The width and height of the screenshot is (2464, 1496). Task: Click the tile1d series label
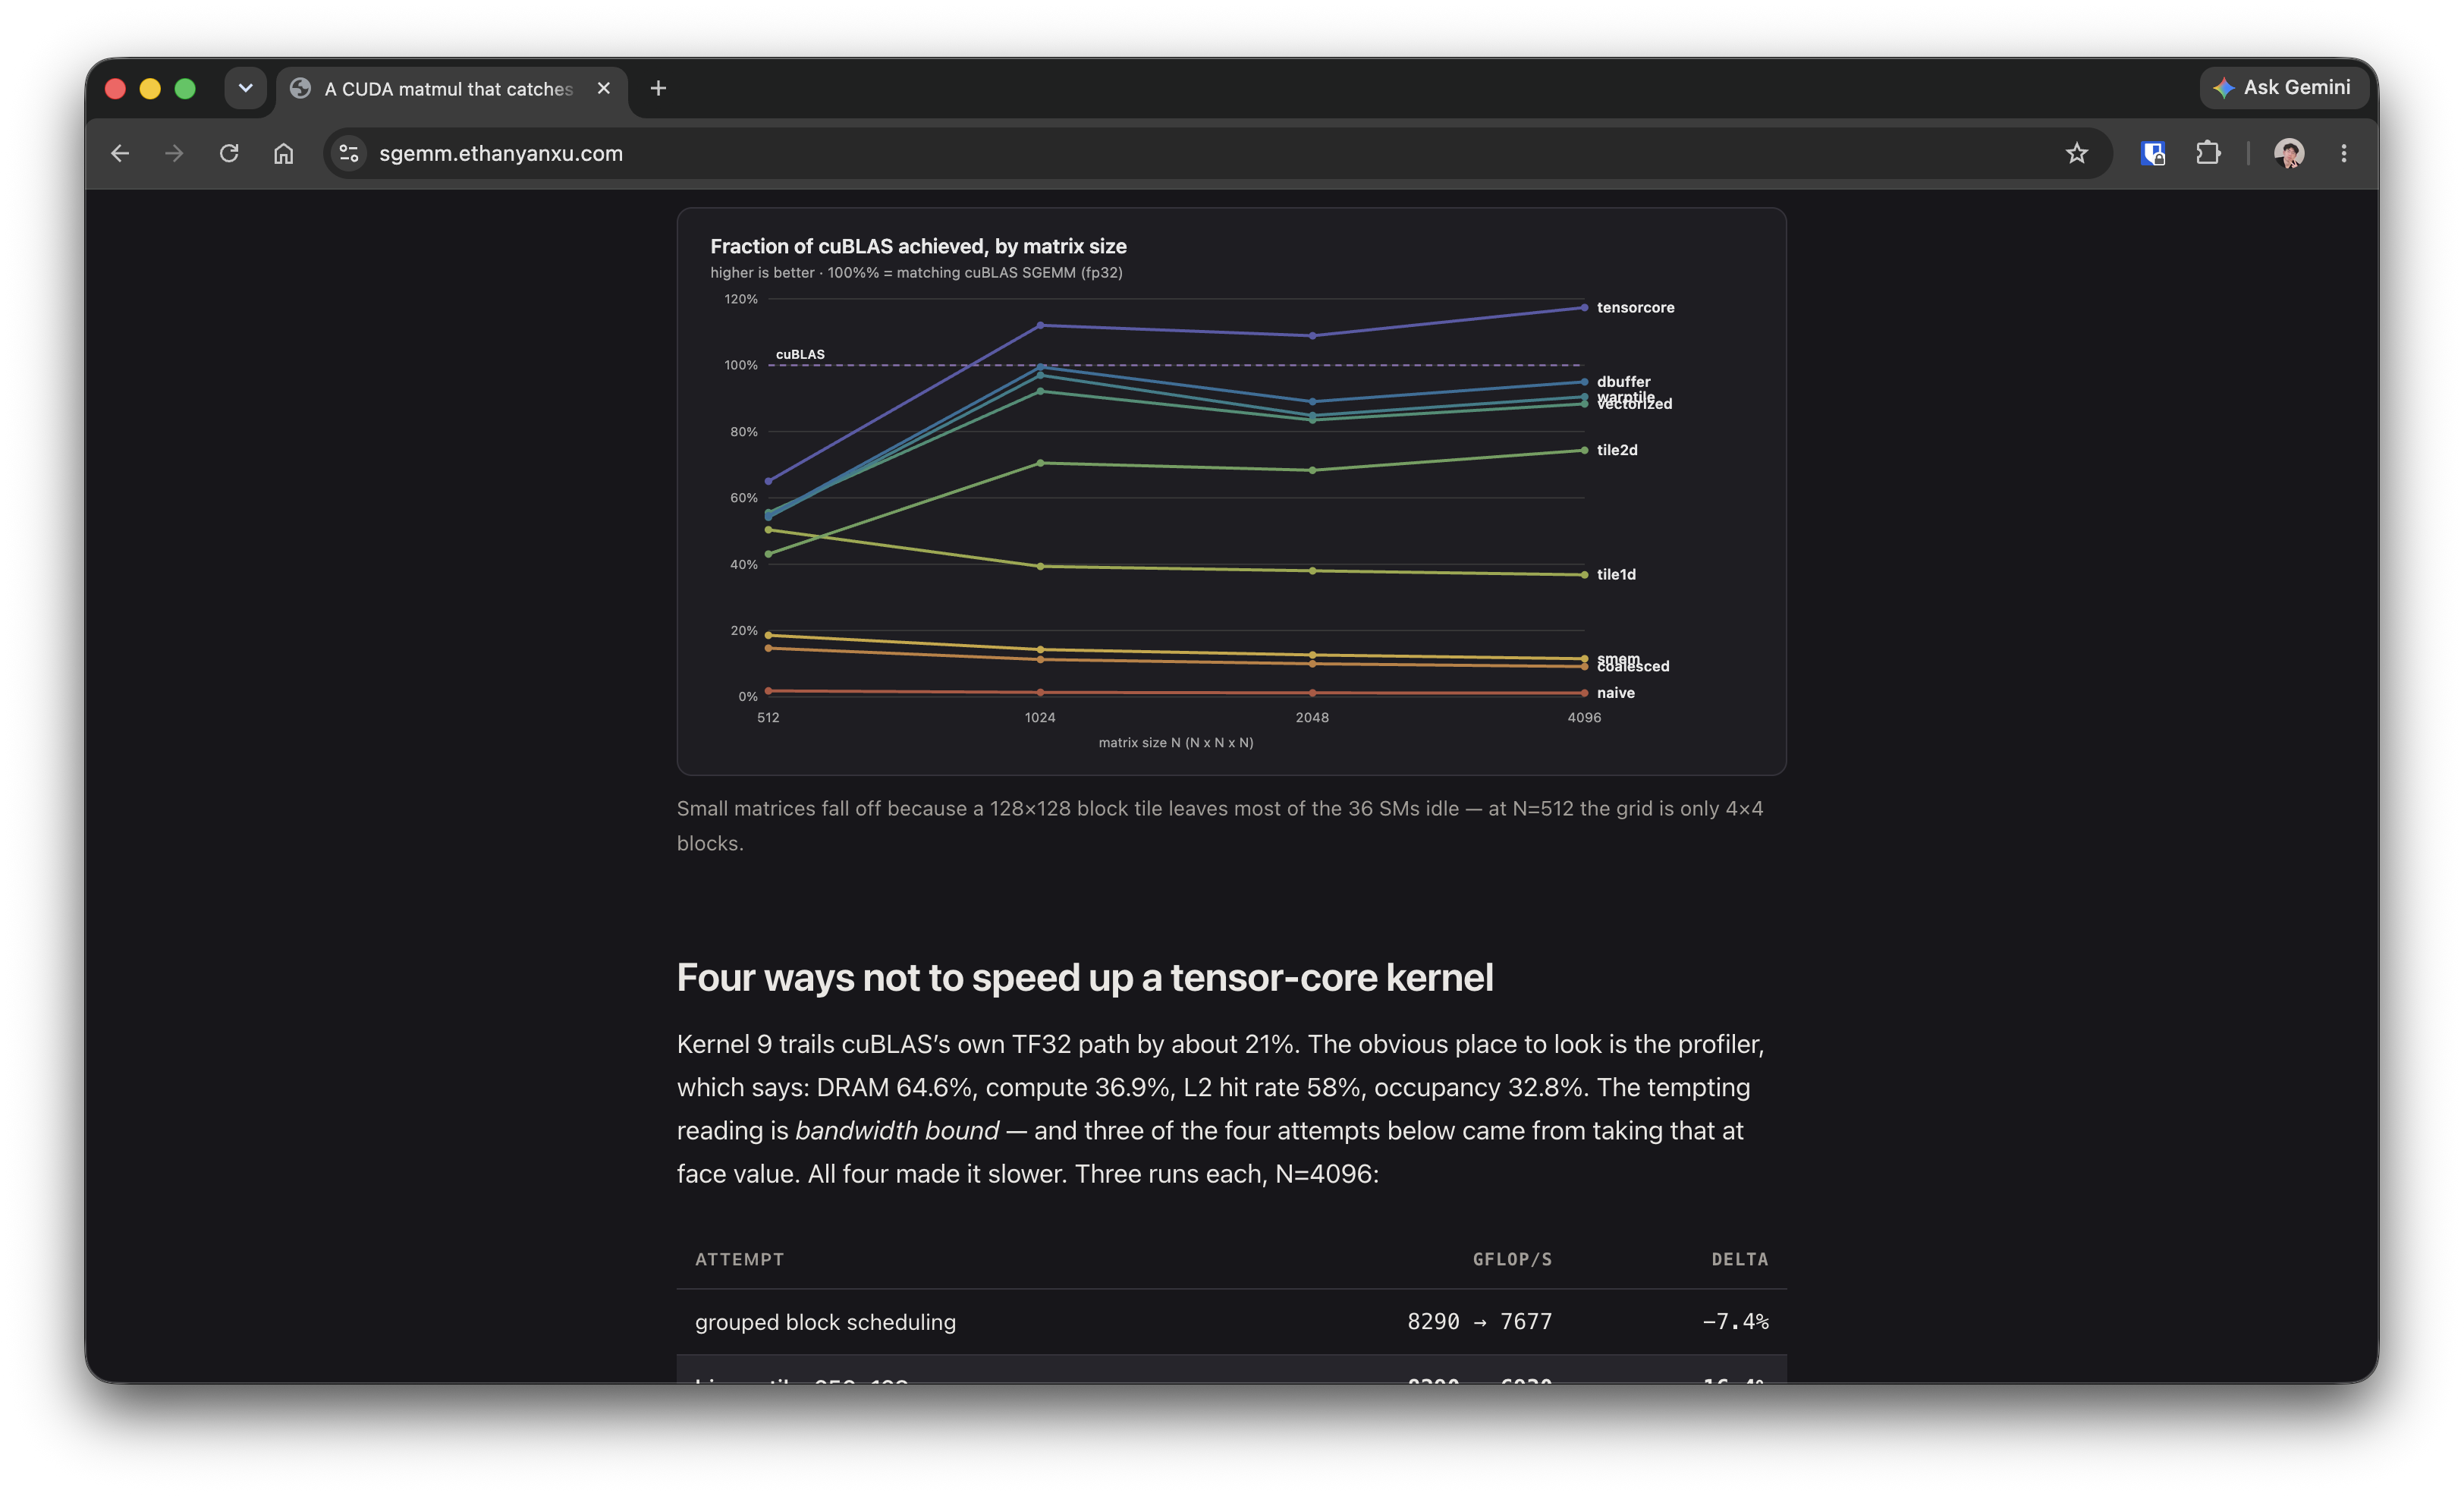click(x=1616, y=574)
